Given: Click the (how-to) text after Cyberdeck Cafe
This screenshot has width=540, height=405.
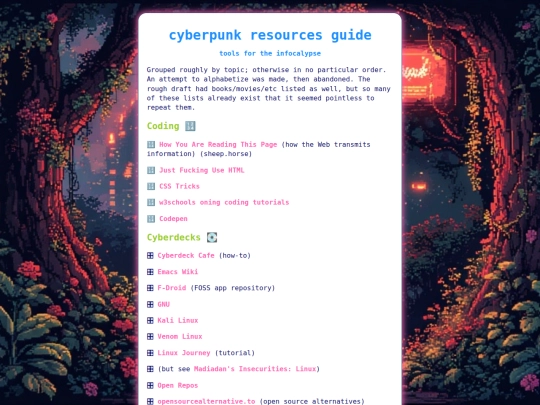Looking at the screenshot, I should (x=235, y=256).
